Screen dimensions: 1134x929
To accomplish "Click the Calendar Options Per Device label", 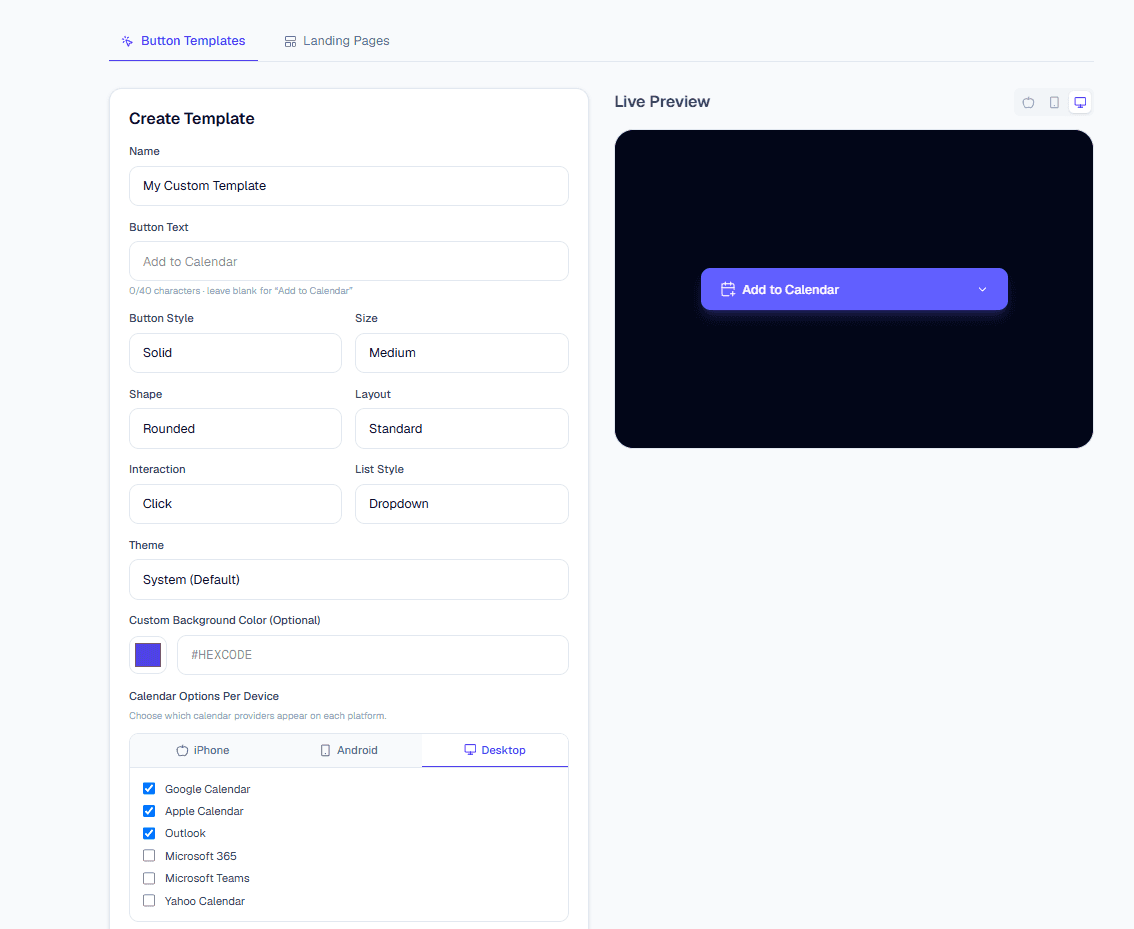I will tap(204, 696).
